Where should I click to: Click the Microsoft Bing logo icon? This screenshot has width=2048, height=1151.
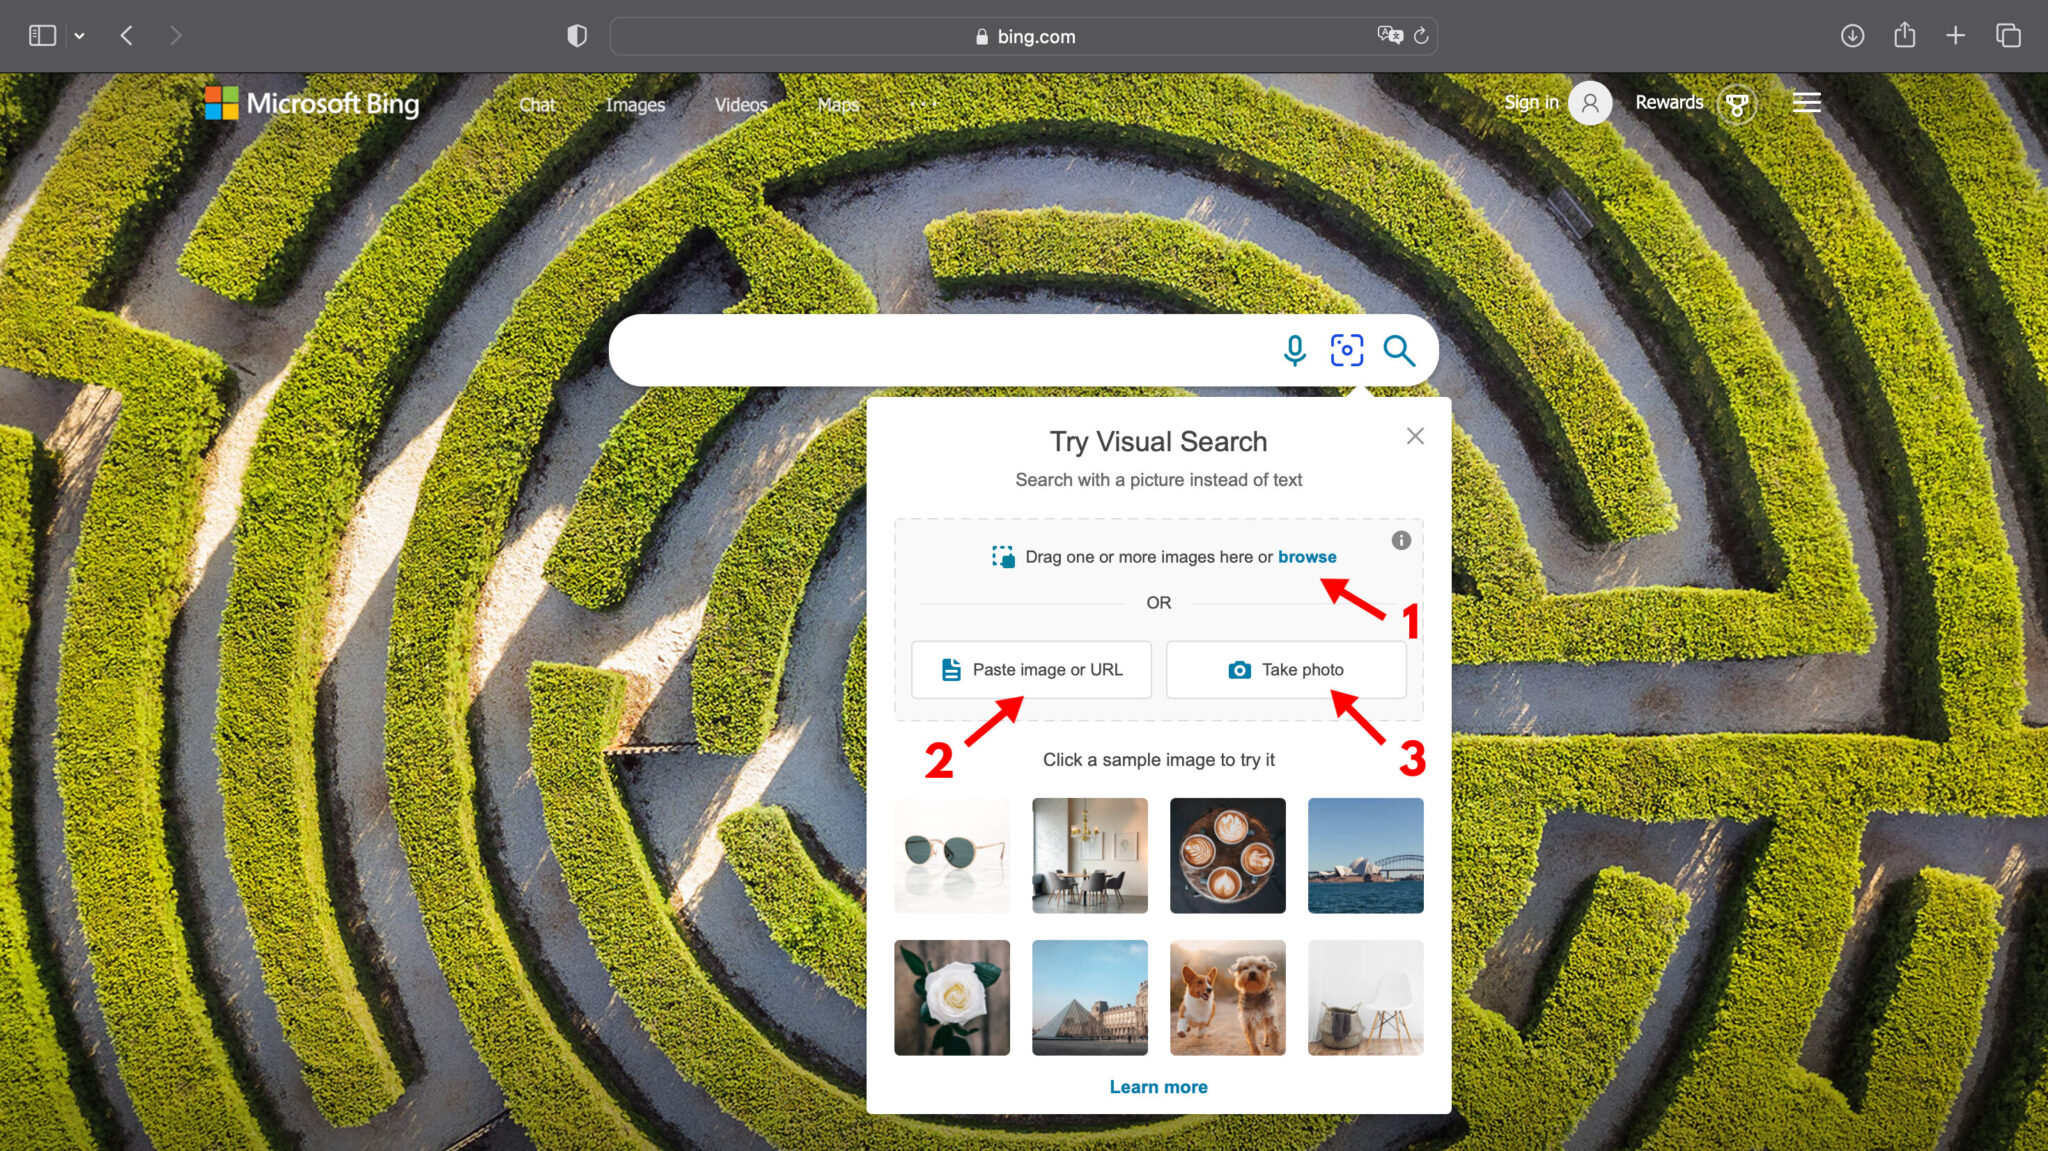[x=219, y=104]
